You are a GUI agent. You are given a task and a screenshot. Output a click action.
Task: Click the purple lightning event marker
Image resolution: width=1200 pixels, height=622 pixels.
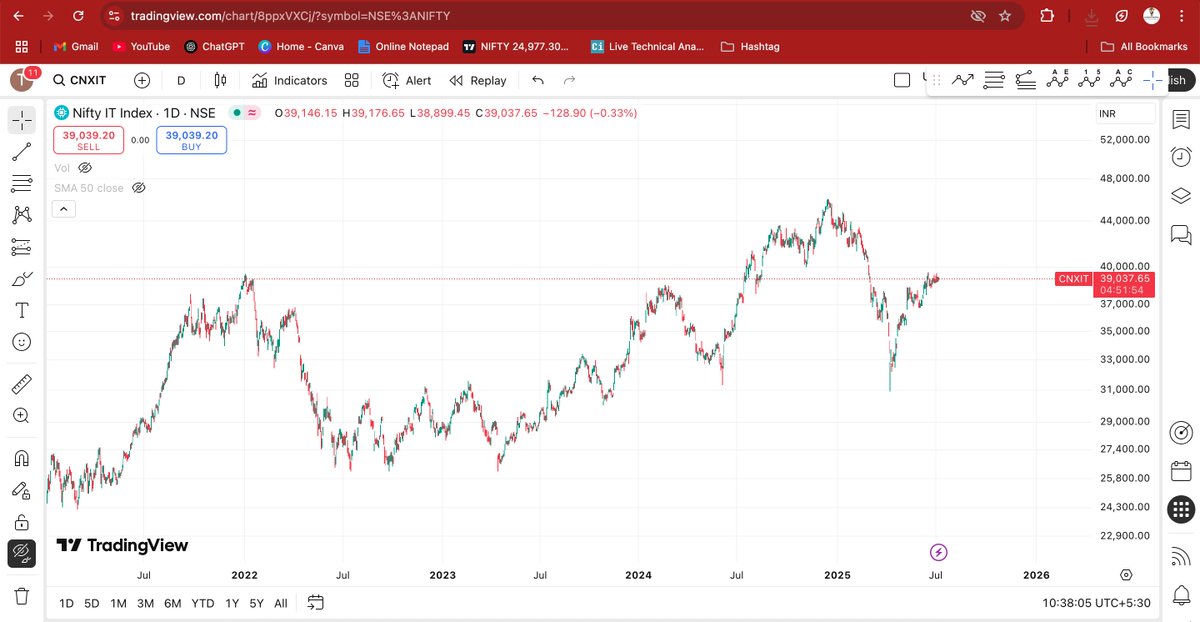[938, 551]
